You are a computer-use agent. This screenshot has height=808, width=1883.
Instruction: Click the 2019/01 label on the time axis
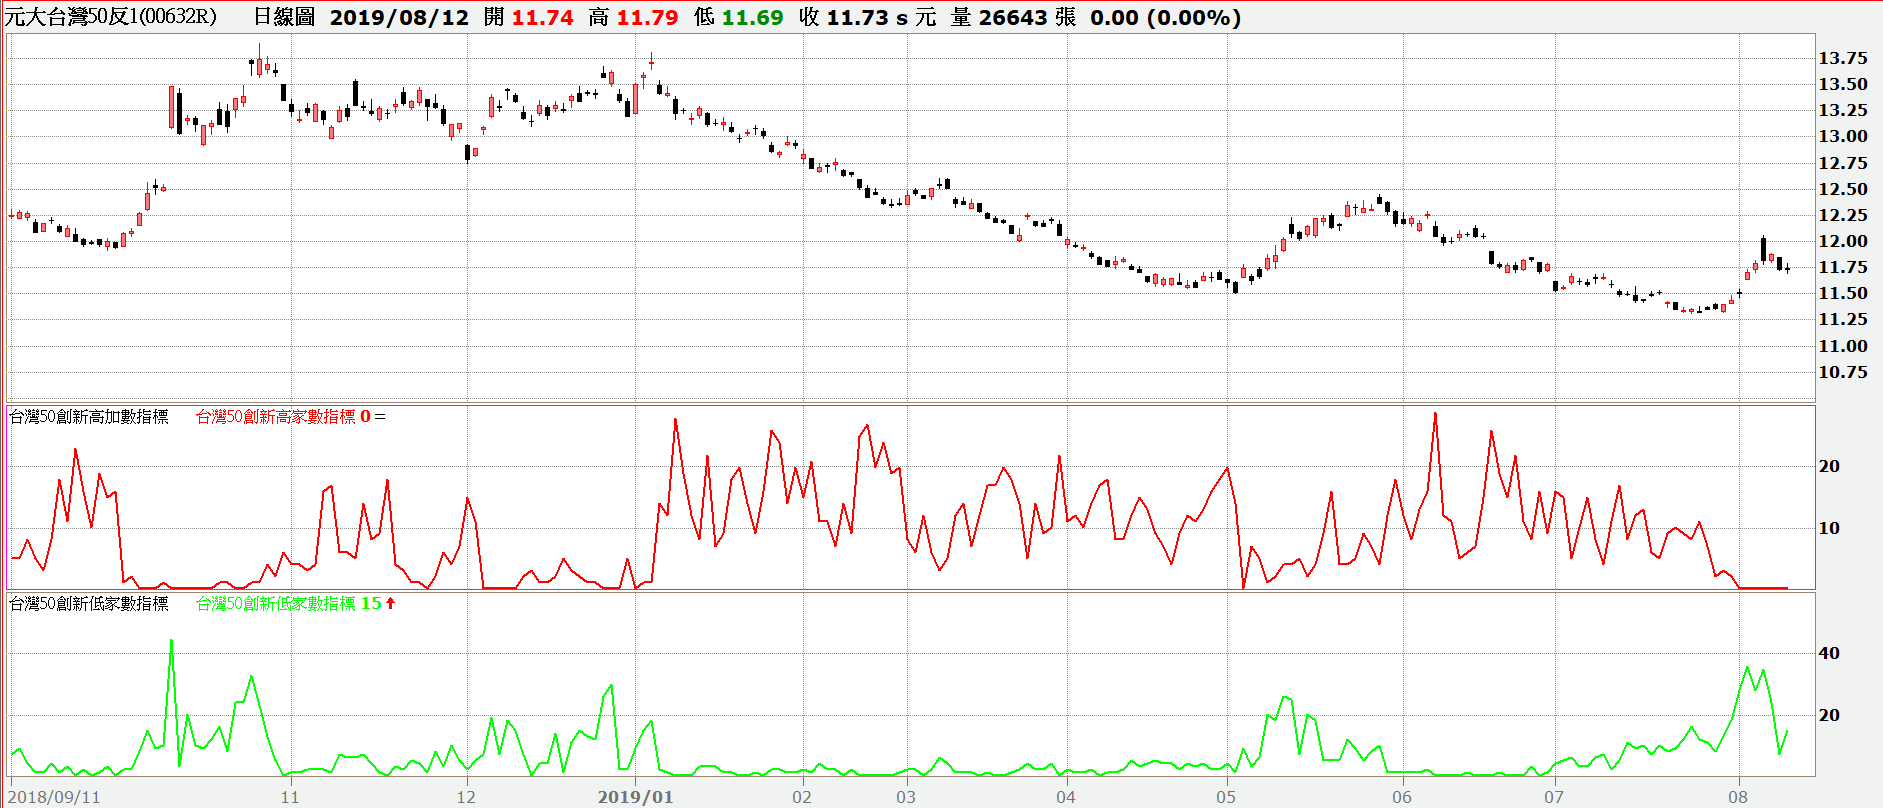(635, 797)
